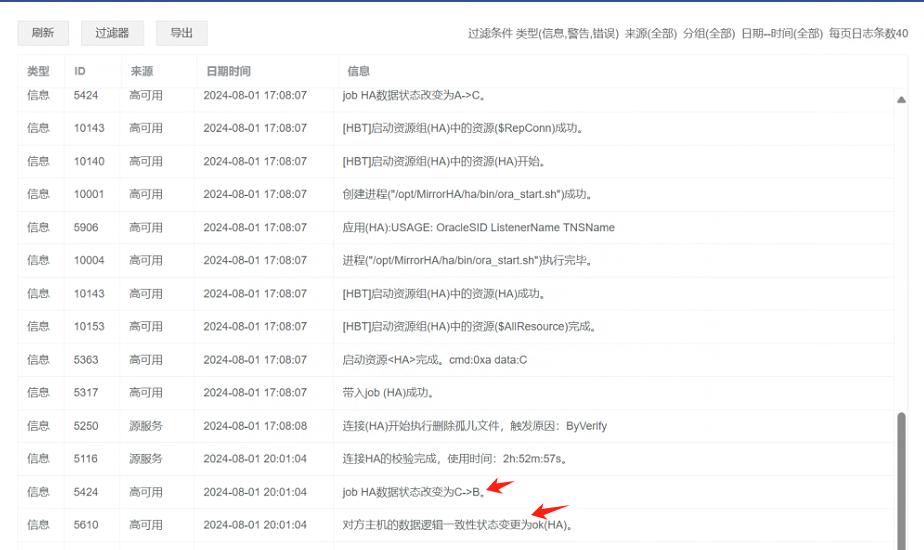Click ID cell 5610
Viewport: 924px width, 550px height.
click(86, 525)
